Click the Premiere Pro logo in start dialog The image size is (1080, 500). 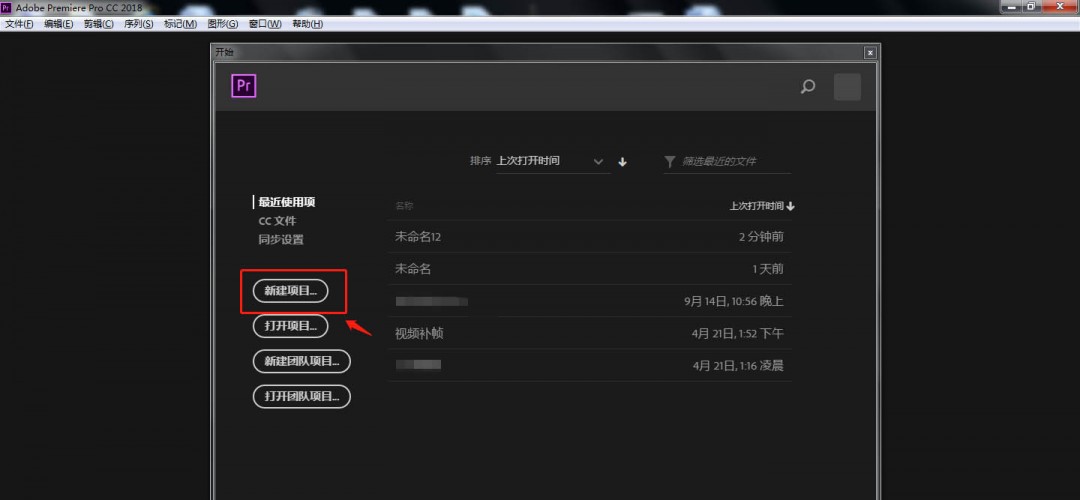243,86
